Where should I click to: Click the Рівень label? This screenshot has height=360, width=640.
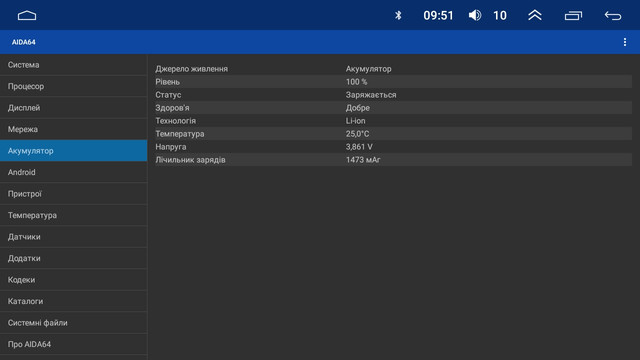click(x=167, y=82)
